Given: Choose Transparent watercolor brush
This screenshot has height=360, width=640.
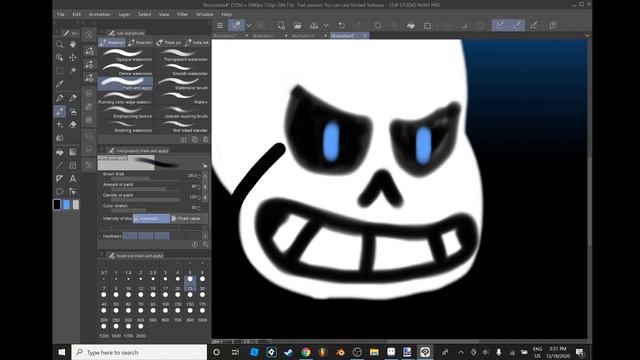Looking at the screenshot, I should click(182, 56).
